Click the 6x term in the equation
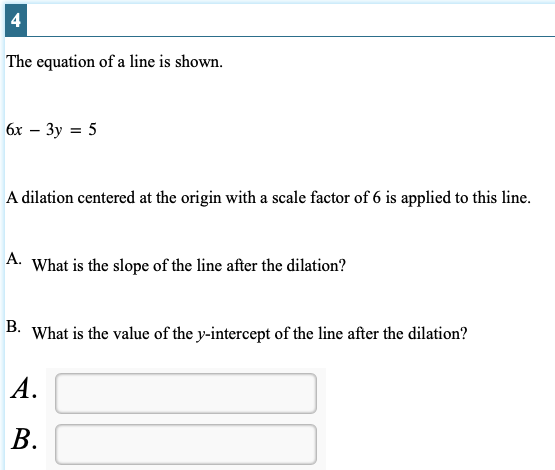The height and width of the screenshot is (470, 555). point(14,130)
